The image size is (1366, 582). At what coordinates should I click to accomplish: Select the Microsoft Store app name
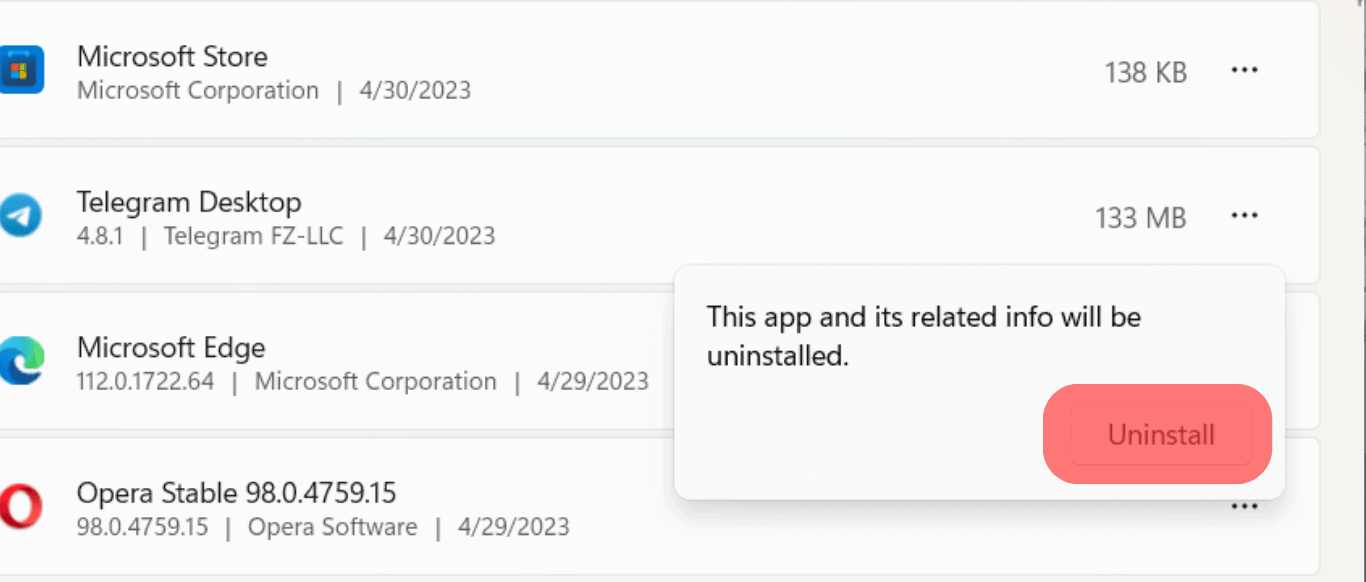(172, 56)
